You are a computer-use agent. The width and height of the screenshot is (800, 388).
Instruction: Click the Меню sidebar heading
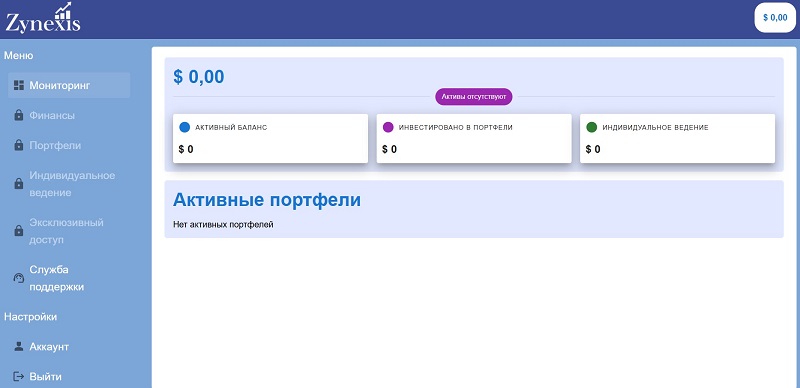[x=19, y=56]
